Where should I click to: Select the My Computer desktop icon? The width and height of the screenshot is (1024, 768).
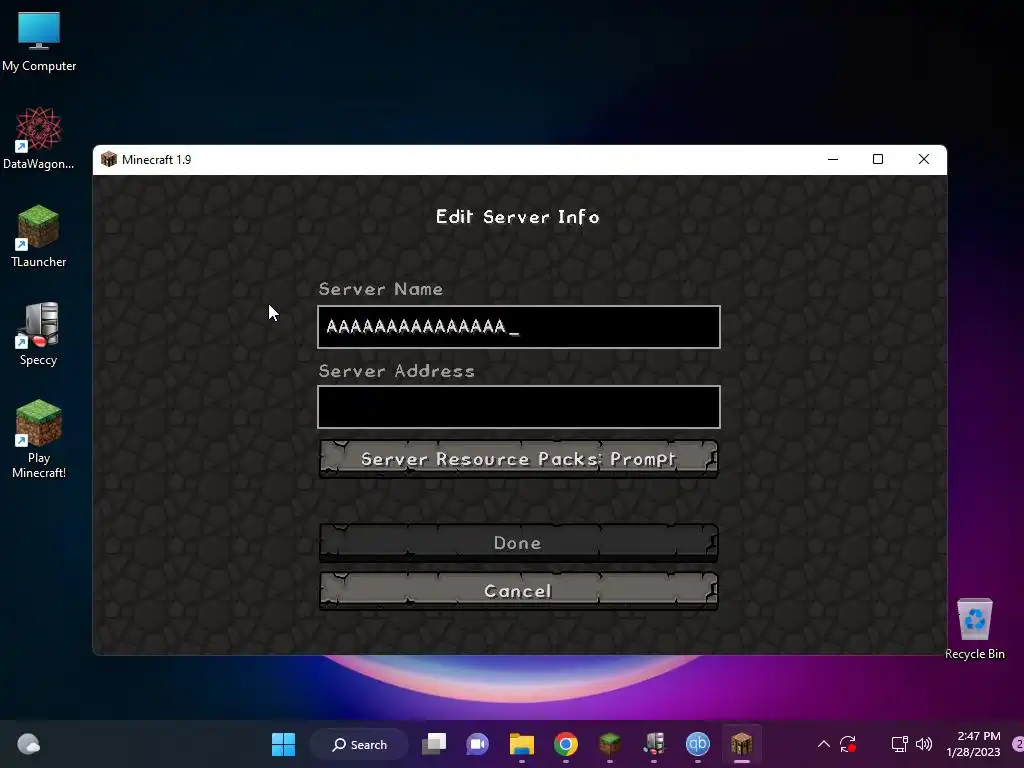39,42
